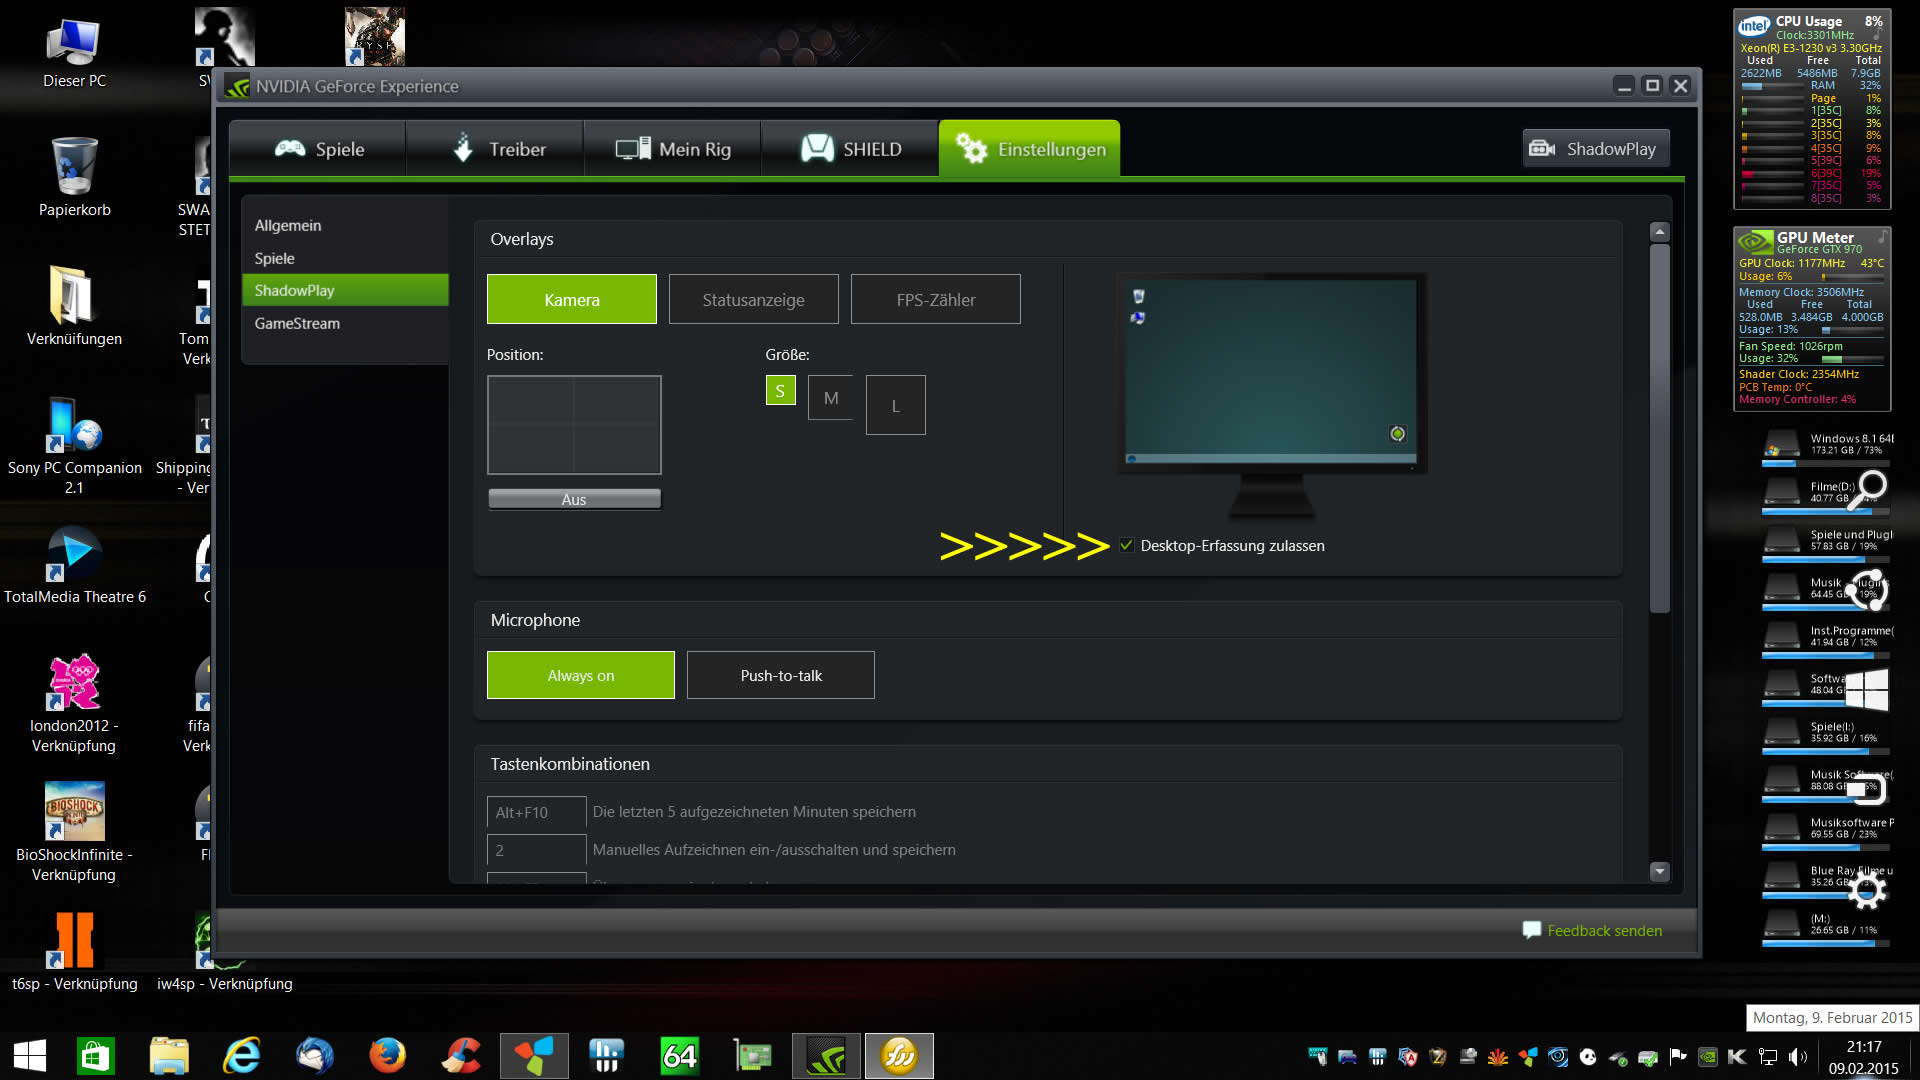Image resolution: width=1920 pixels, height=1080 pixels.
Task: Set camera position to the lower-left quadrant
Action: [531, 449]
